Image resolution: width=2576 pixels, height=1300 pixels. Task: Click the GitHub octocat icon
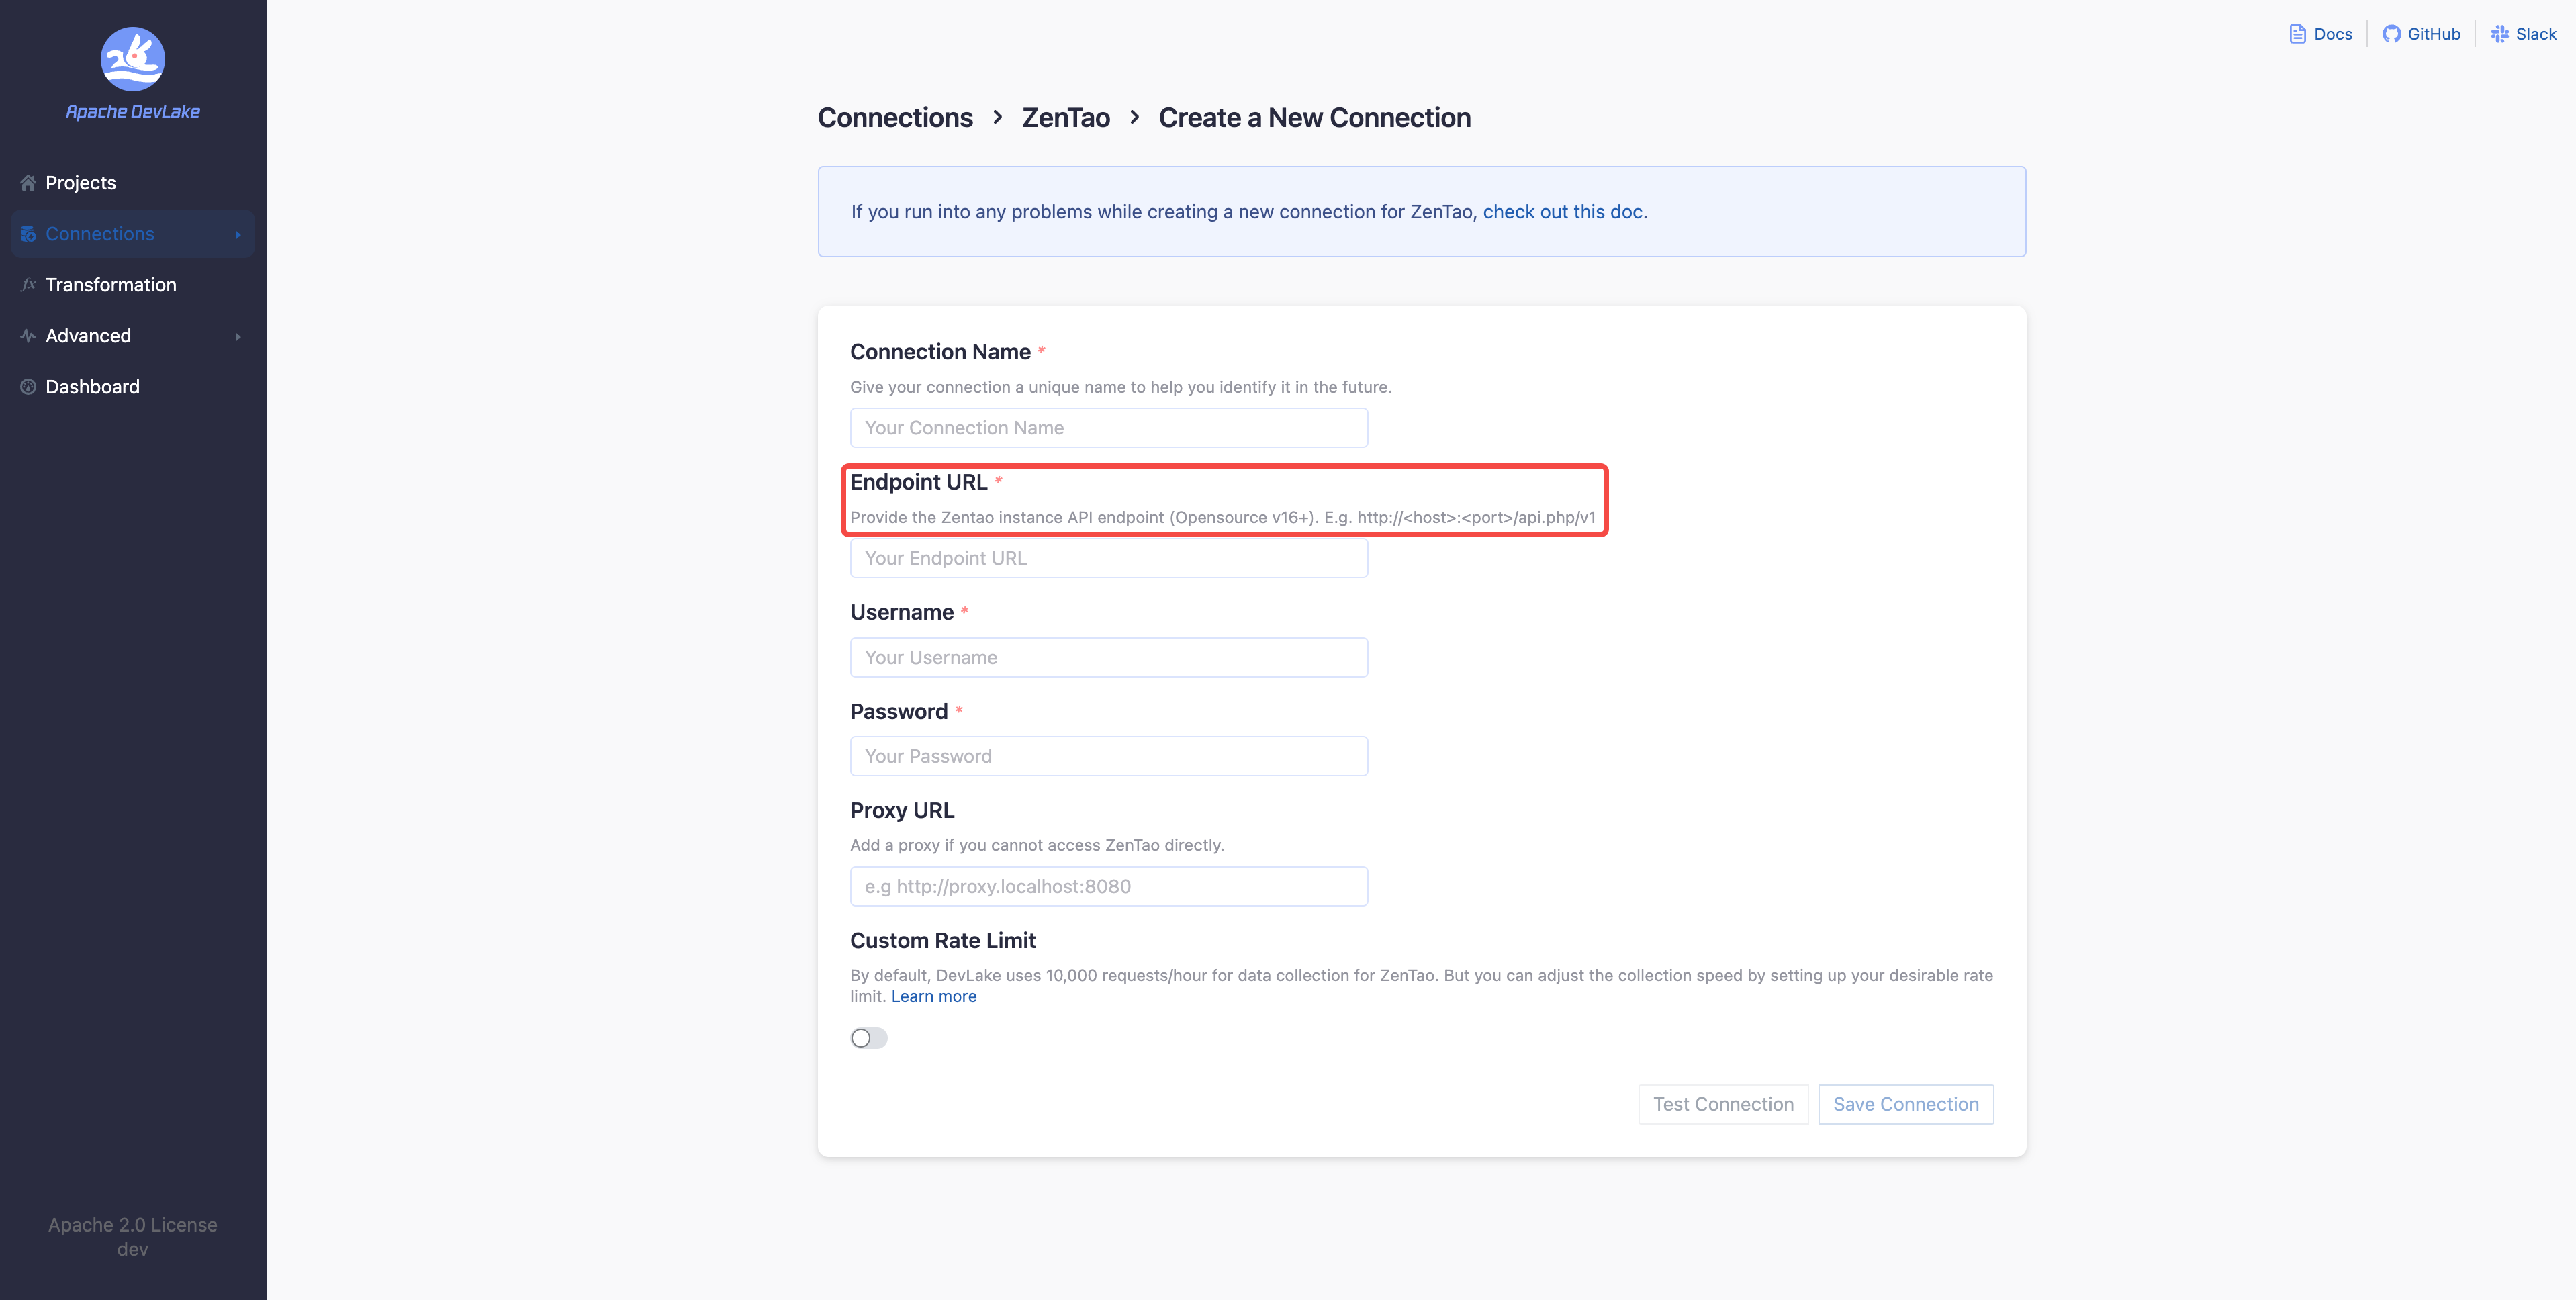point(2391,34)
